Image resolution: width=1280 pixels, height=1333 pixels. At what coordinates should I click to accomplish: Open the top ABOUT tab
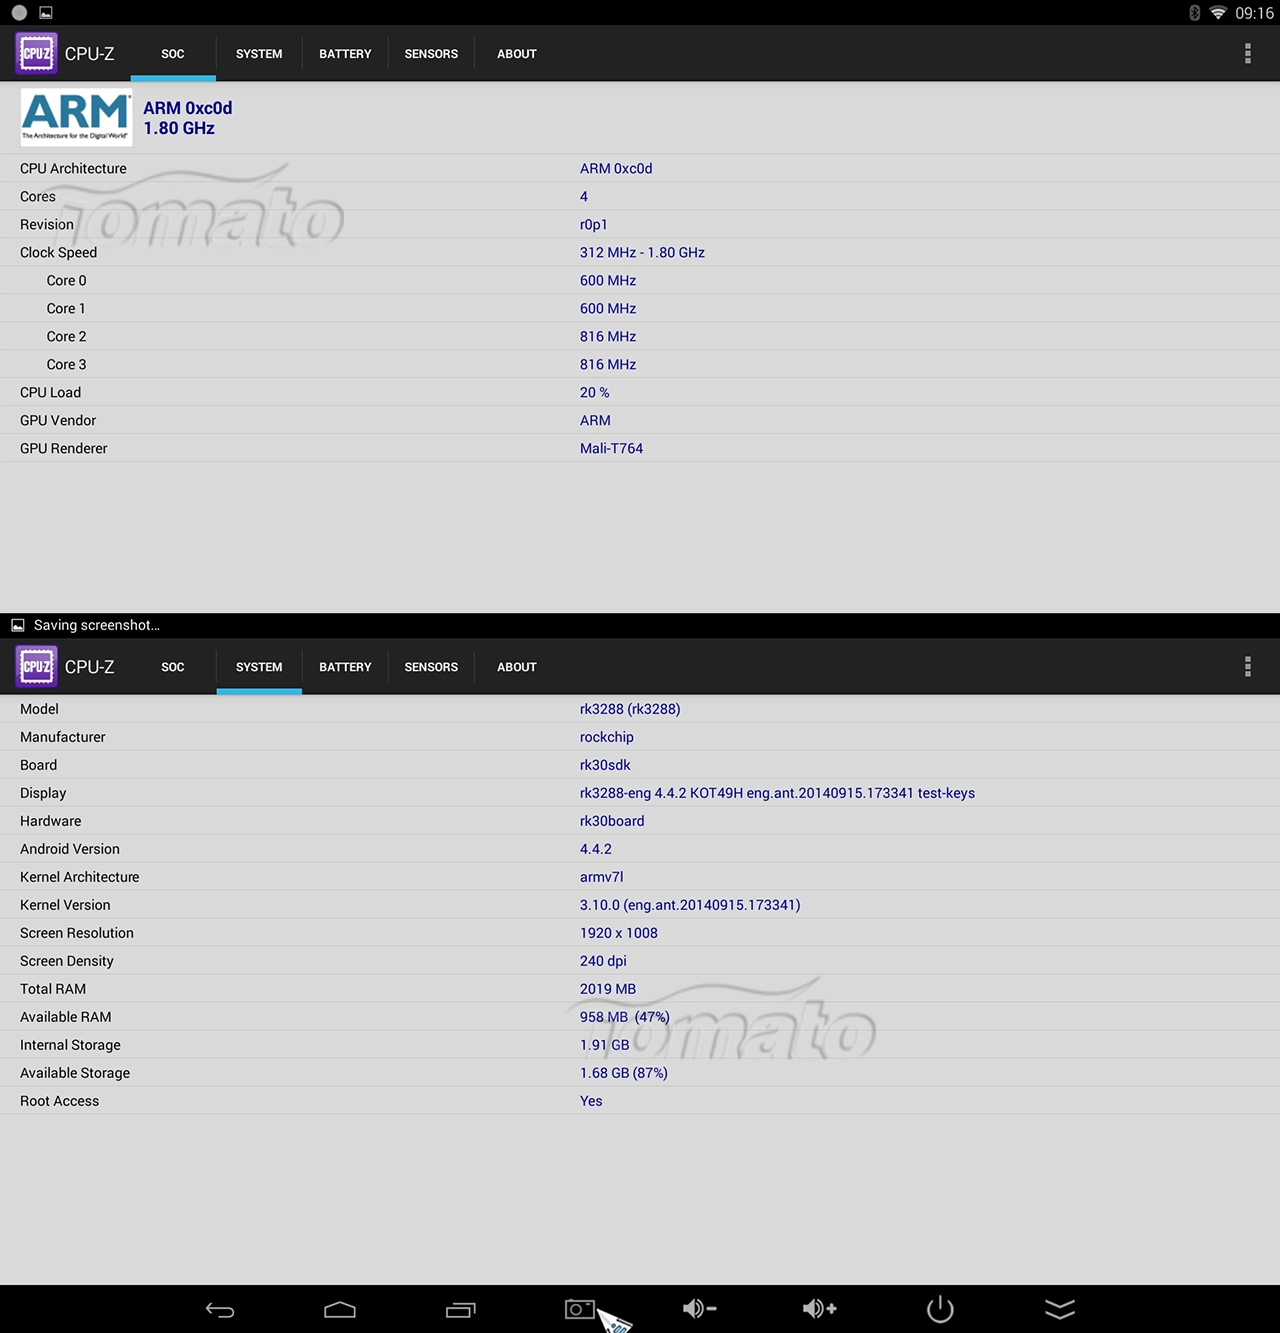point(517,54)
